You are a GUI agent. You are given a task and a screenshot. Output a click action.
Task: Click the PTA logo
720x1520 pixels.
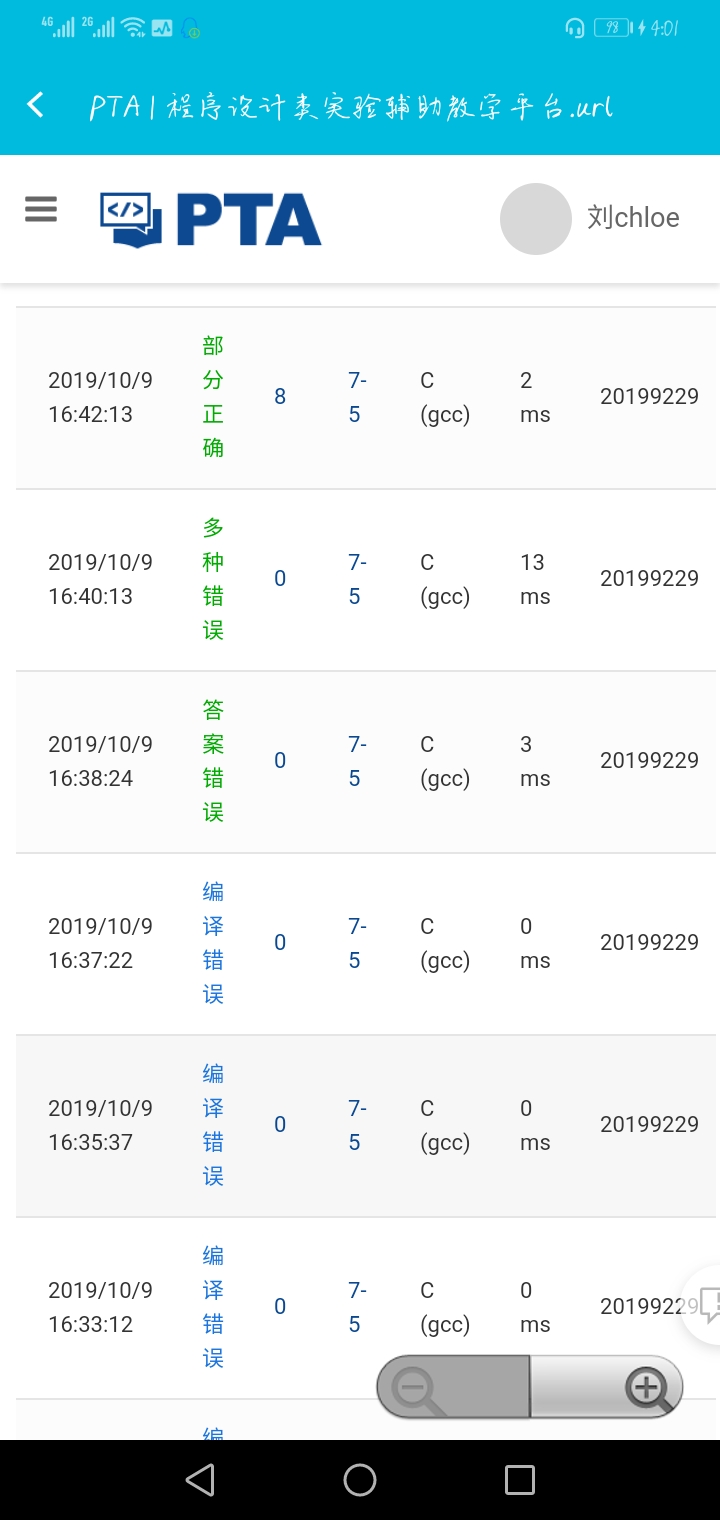click(x=211, y=219)
